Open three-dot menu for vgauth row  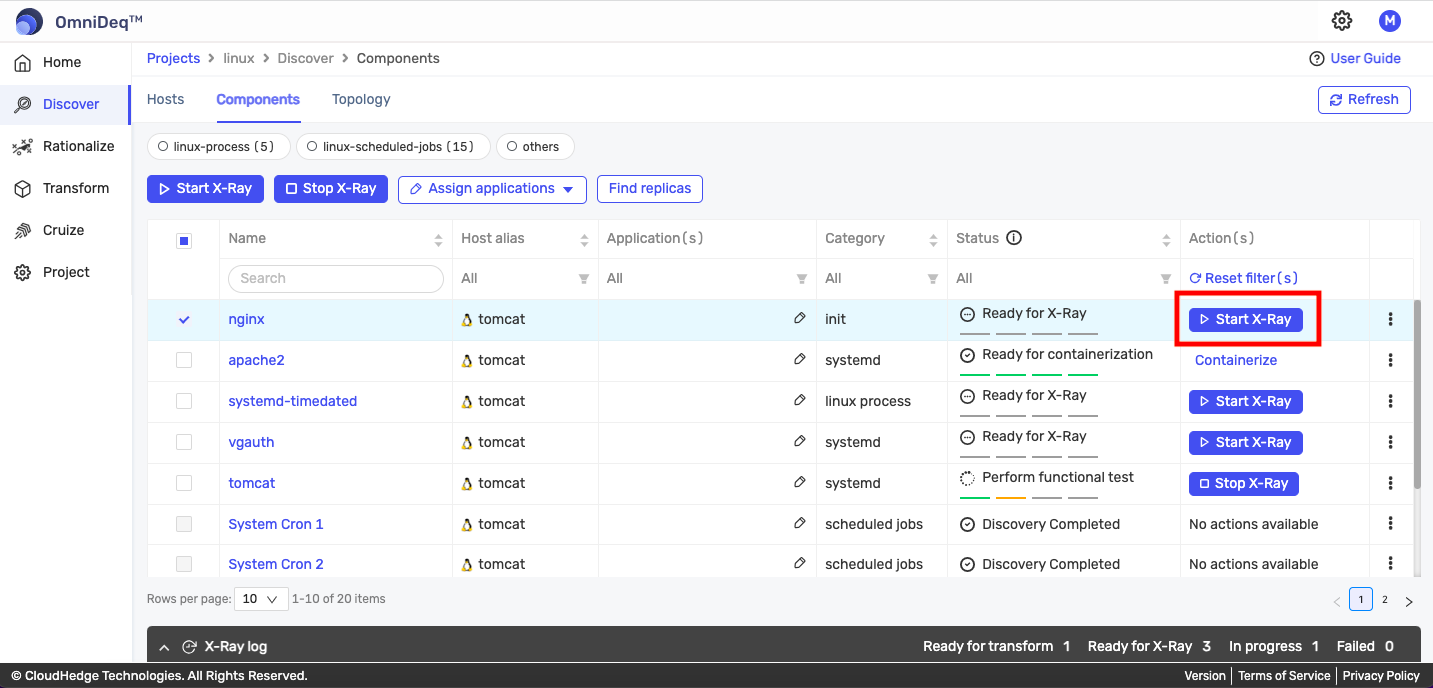pos(1390,442)
